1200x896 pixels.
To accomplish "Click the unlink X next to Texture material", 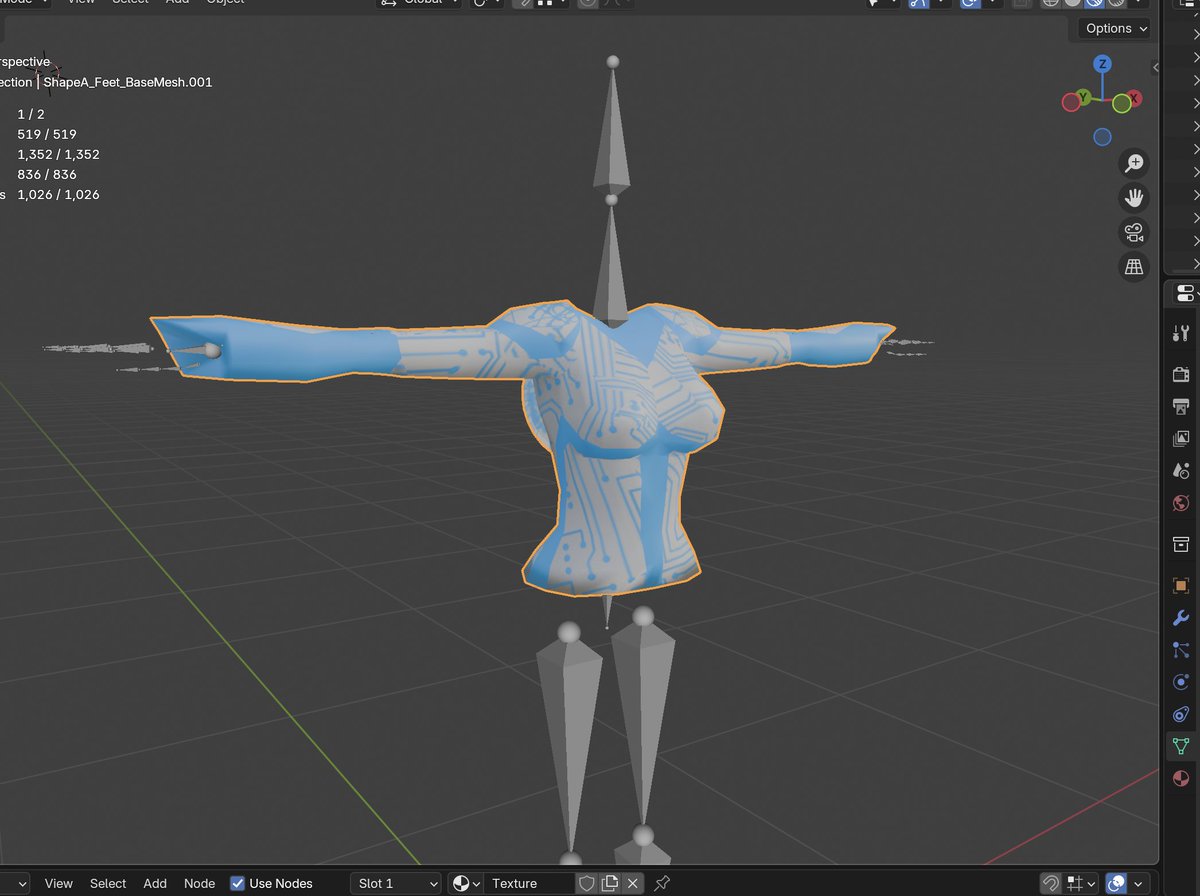I will pos(632,883).
